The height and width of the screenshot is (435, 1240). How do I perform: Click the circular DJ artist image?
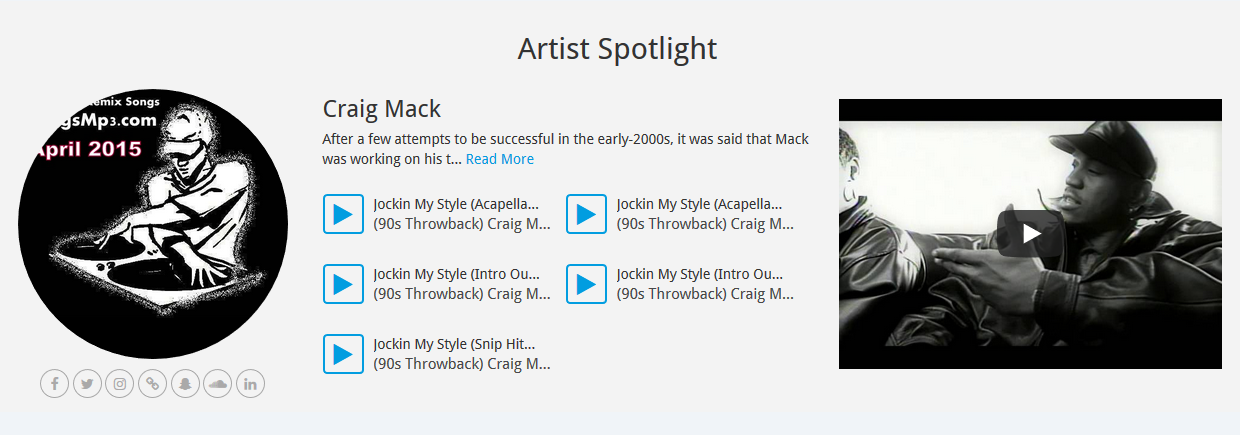[x=153, y=224]
